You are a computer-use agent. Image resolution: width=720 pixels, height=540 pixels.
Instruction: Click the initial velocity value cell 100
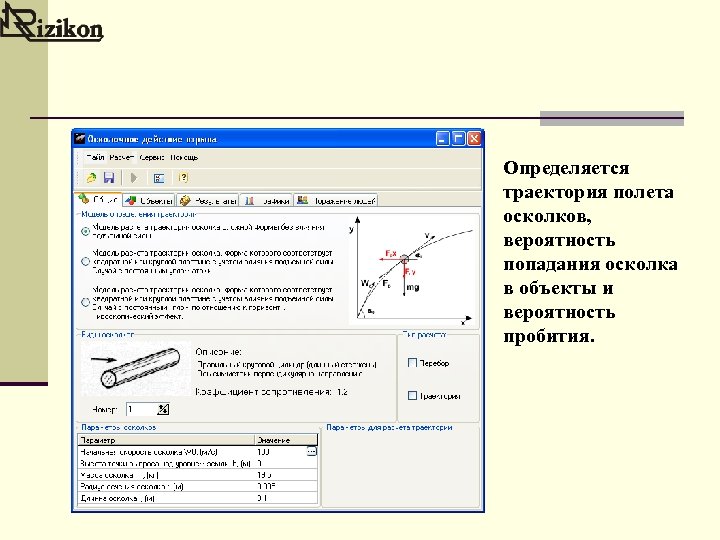tap(280, 452)
